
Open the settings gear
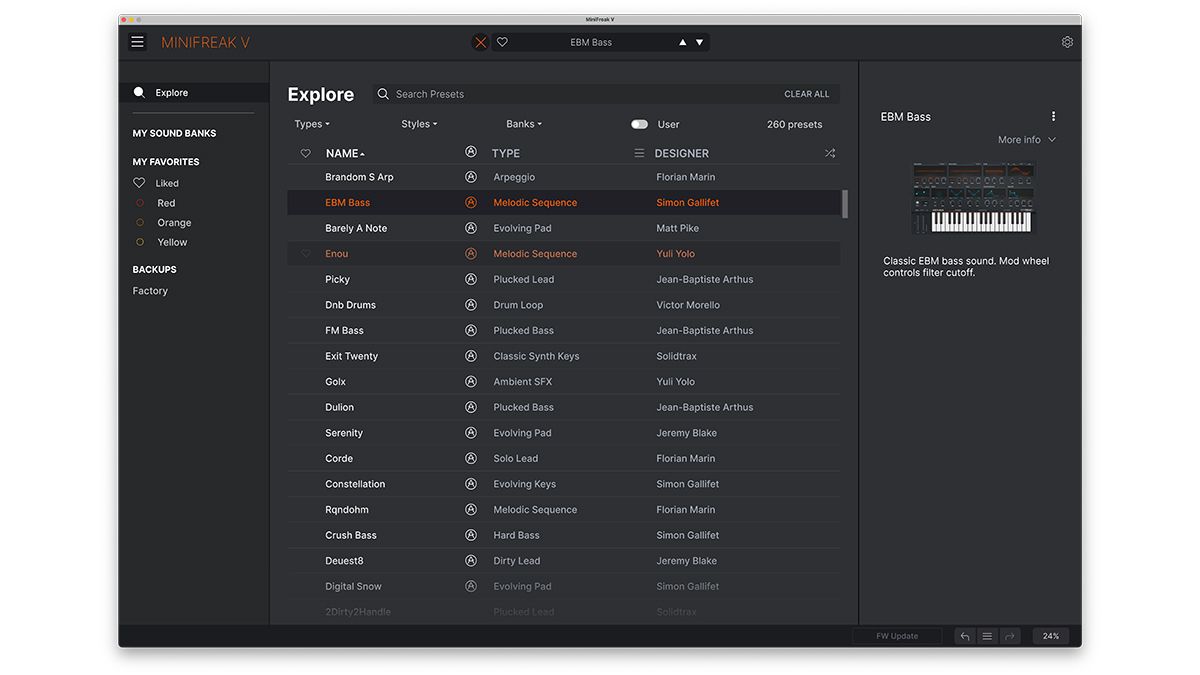1067,42
